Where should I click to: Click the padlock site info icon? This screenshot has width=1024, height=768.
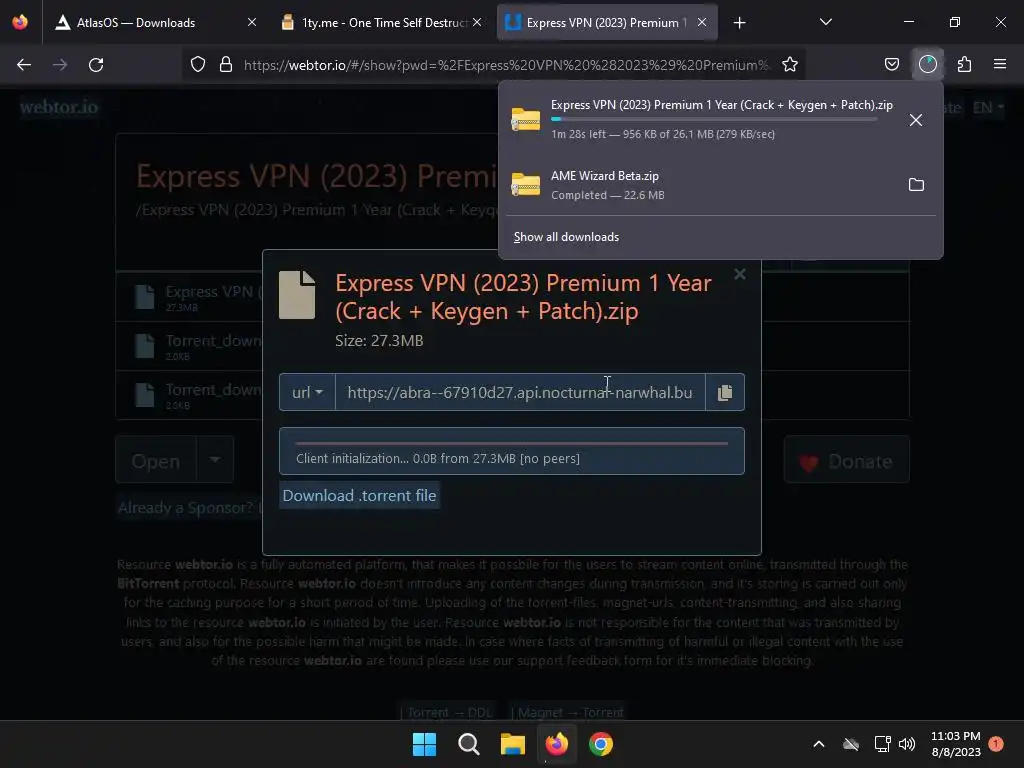point(226,65)
